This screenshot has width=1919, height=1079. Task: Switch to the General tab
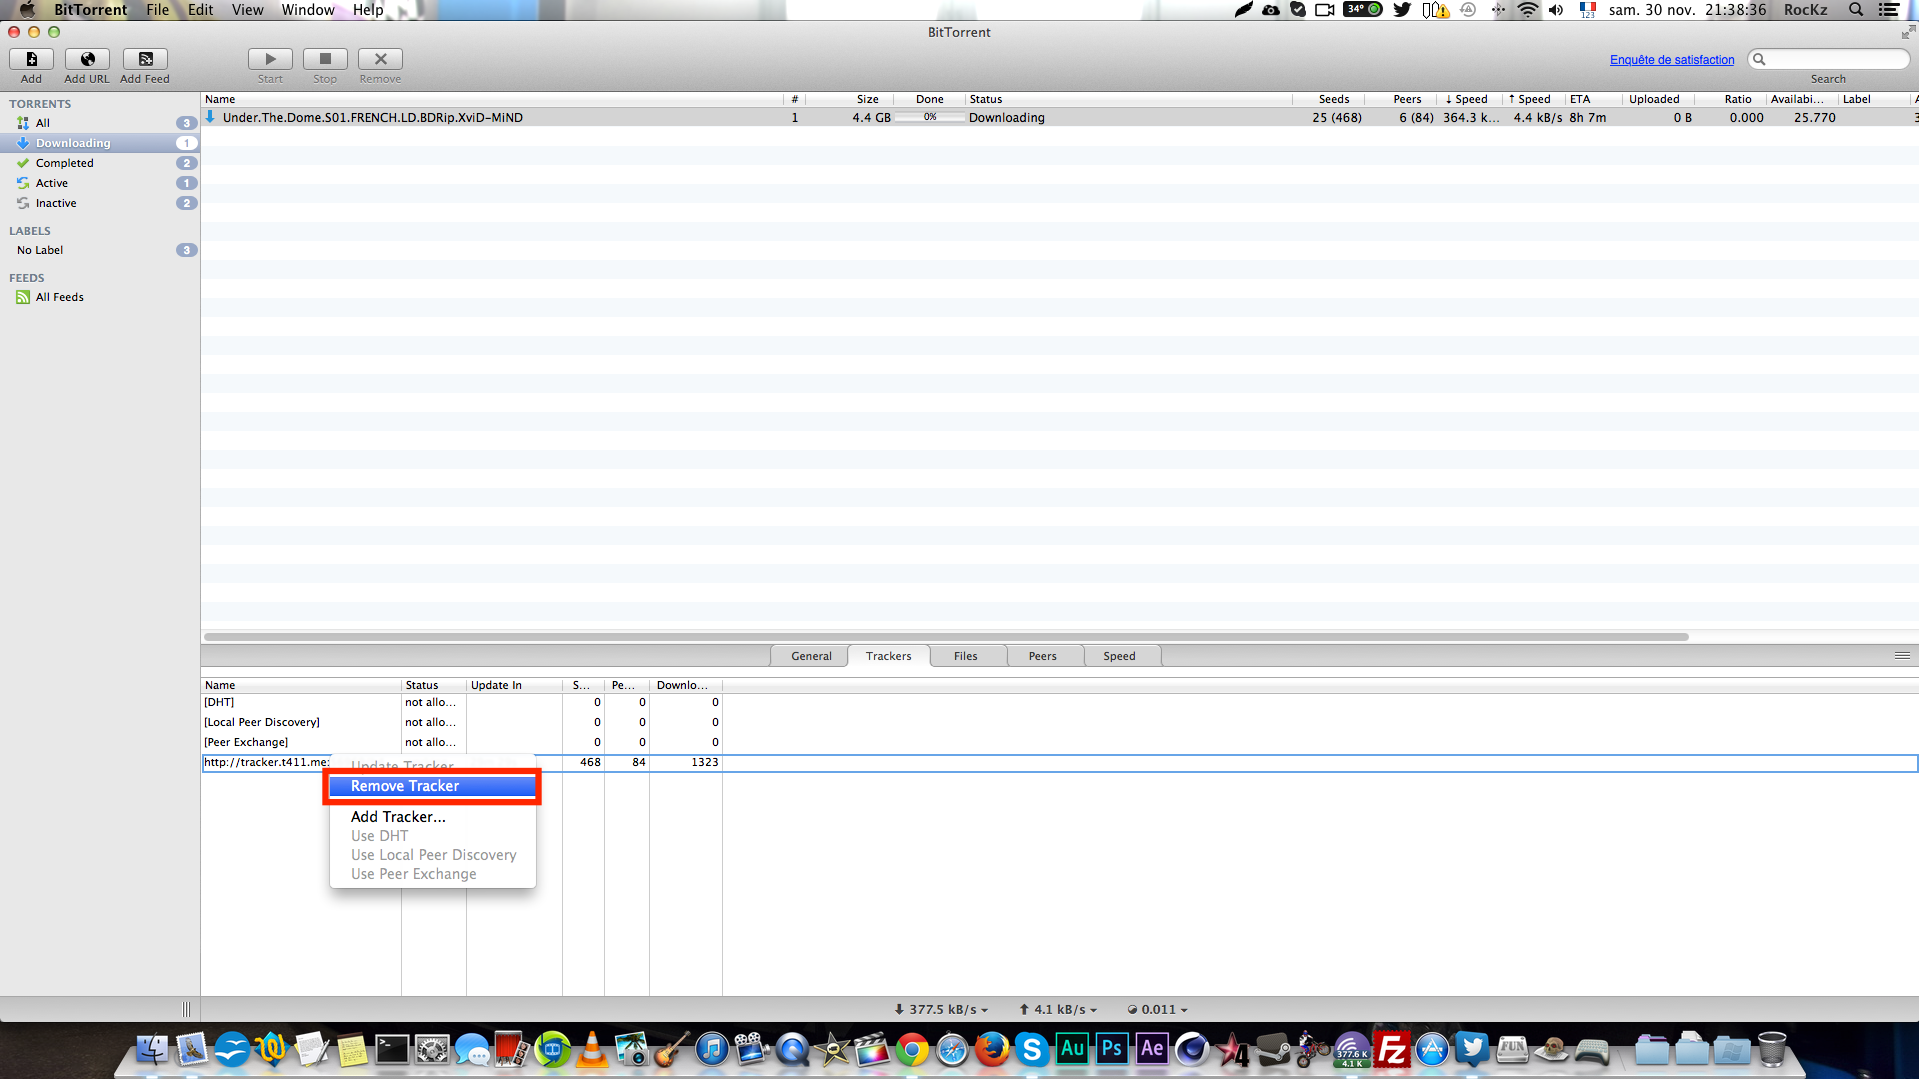point(811,656)
